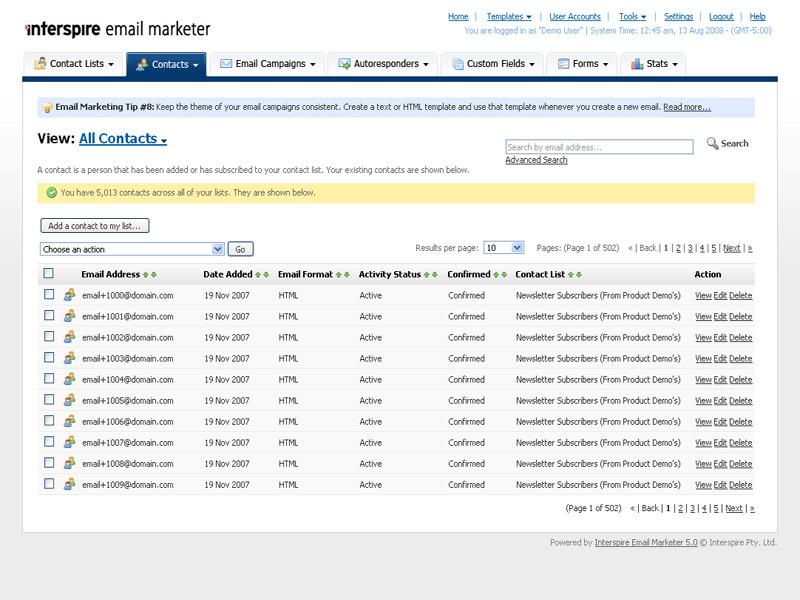This screenshot has height=600, width=800.
Task: Click inside the email search field
Action: (x=600, y=145)
